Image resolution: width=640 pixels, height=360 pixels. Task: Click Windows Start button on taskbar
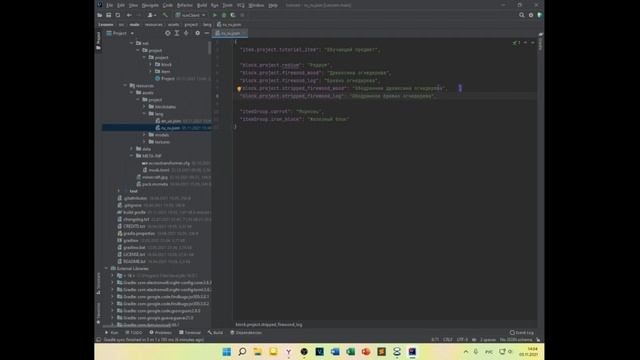(227, 352)
